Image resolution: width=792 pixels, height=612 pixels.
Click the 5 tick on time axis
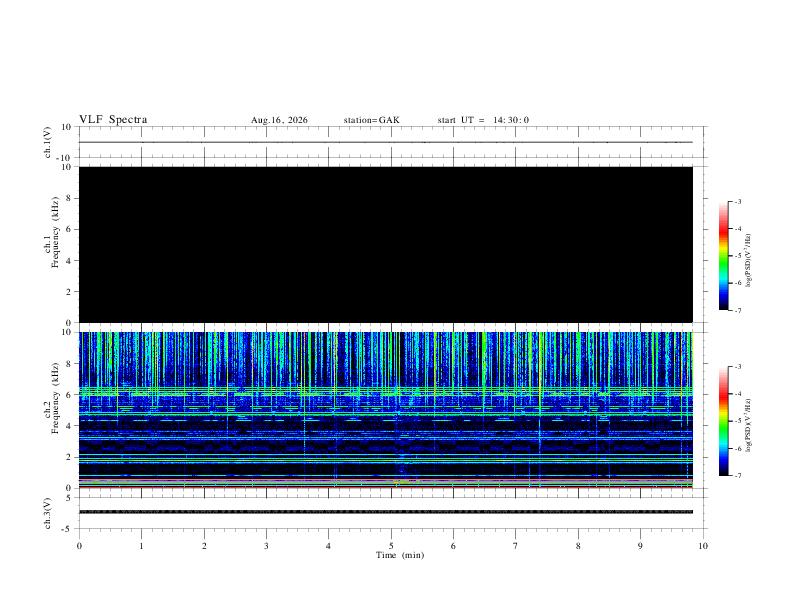[391, 546]
